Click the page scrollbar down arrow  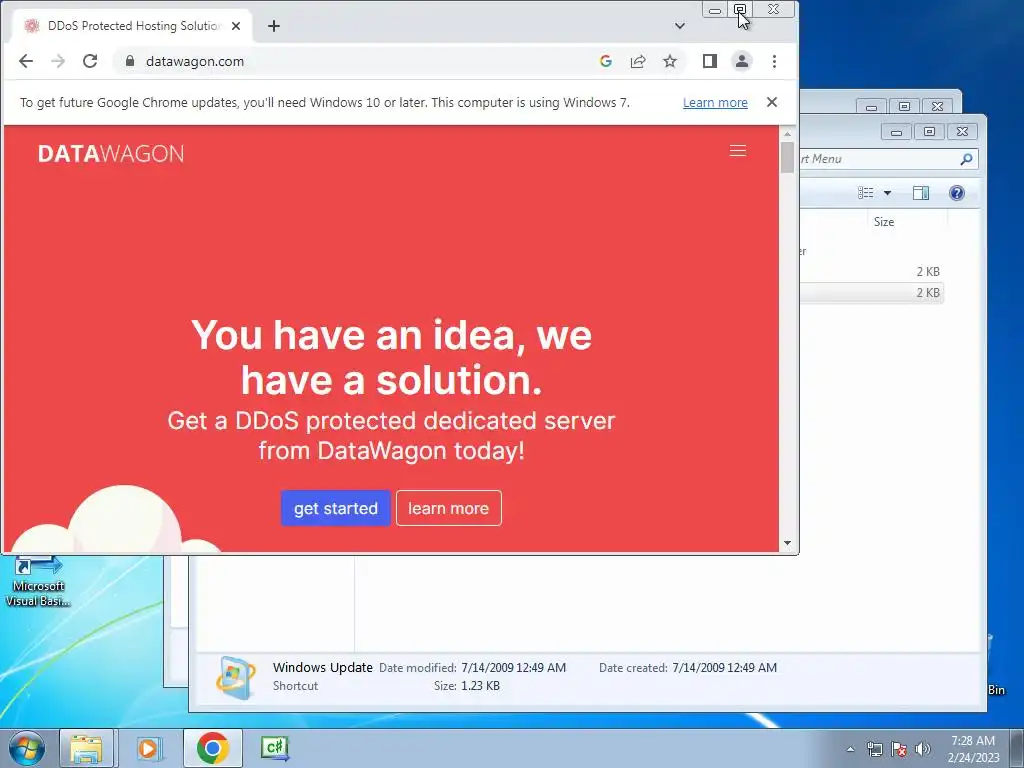click(x=788, y=543)
